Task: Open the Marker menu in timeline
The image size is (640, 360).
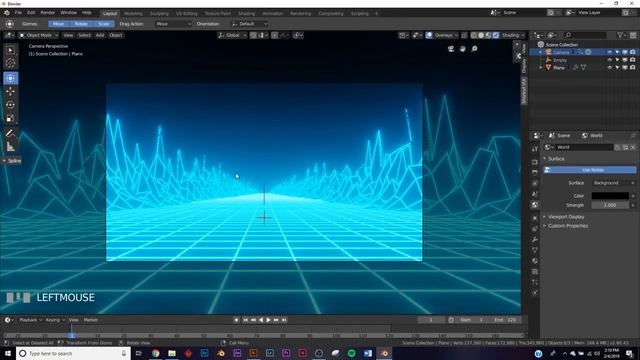Action: tap(91, 320)
